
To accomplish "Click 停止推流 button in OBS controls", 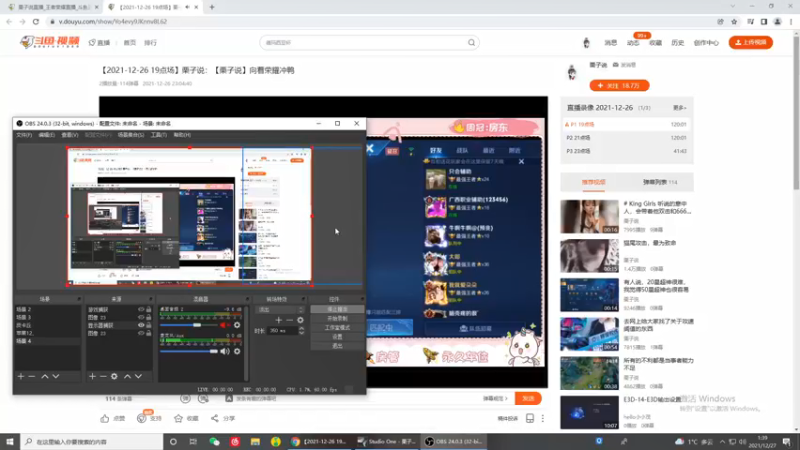I will click(337, 309).
